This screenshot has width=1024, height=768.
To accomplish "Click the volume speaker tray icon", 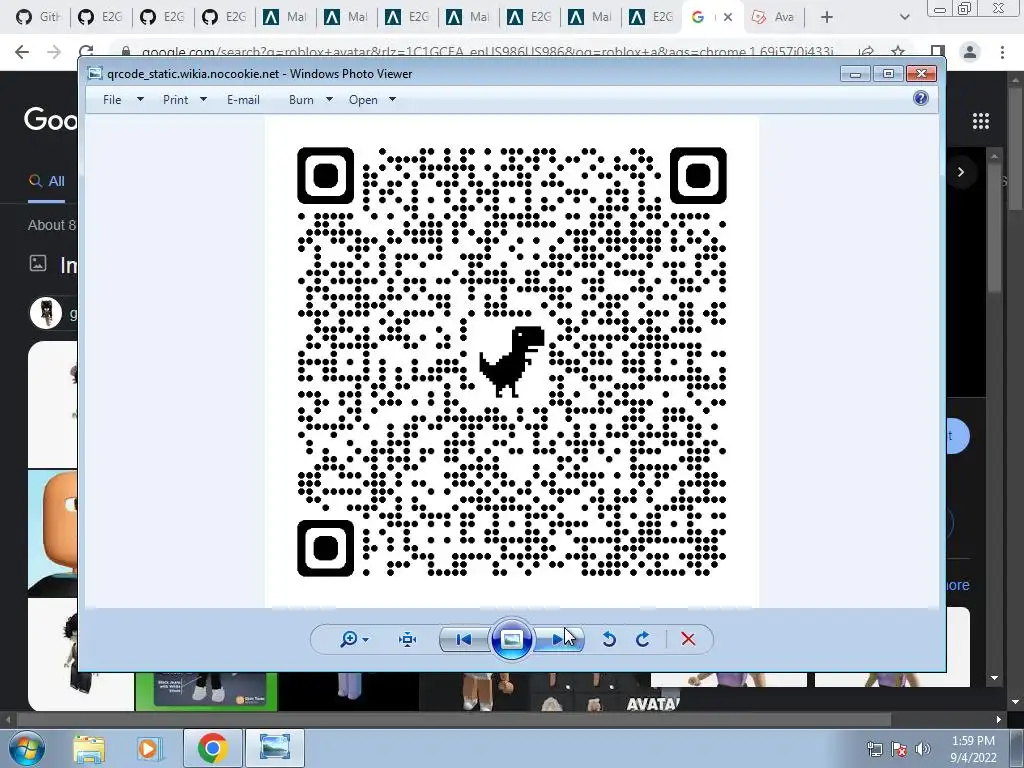I will tap(922, 749).
